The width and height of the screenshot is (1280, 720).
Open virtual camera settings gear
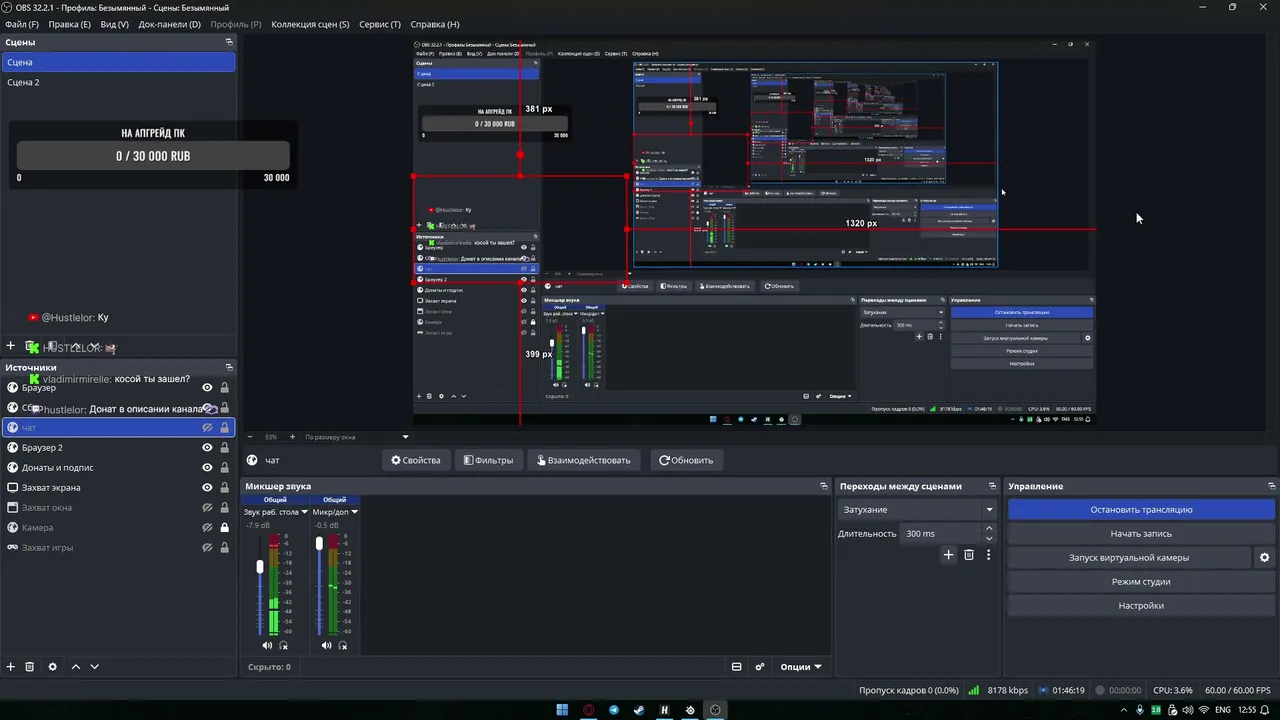1265,558
